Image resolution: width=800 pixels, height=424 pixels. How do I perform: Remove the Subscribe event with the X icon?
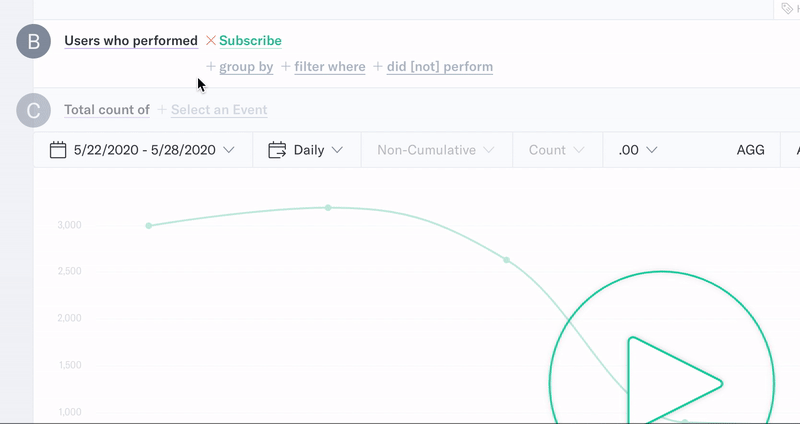click(x=211, y=40)
